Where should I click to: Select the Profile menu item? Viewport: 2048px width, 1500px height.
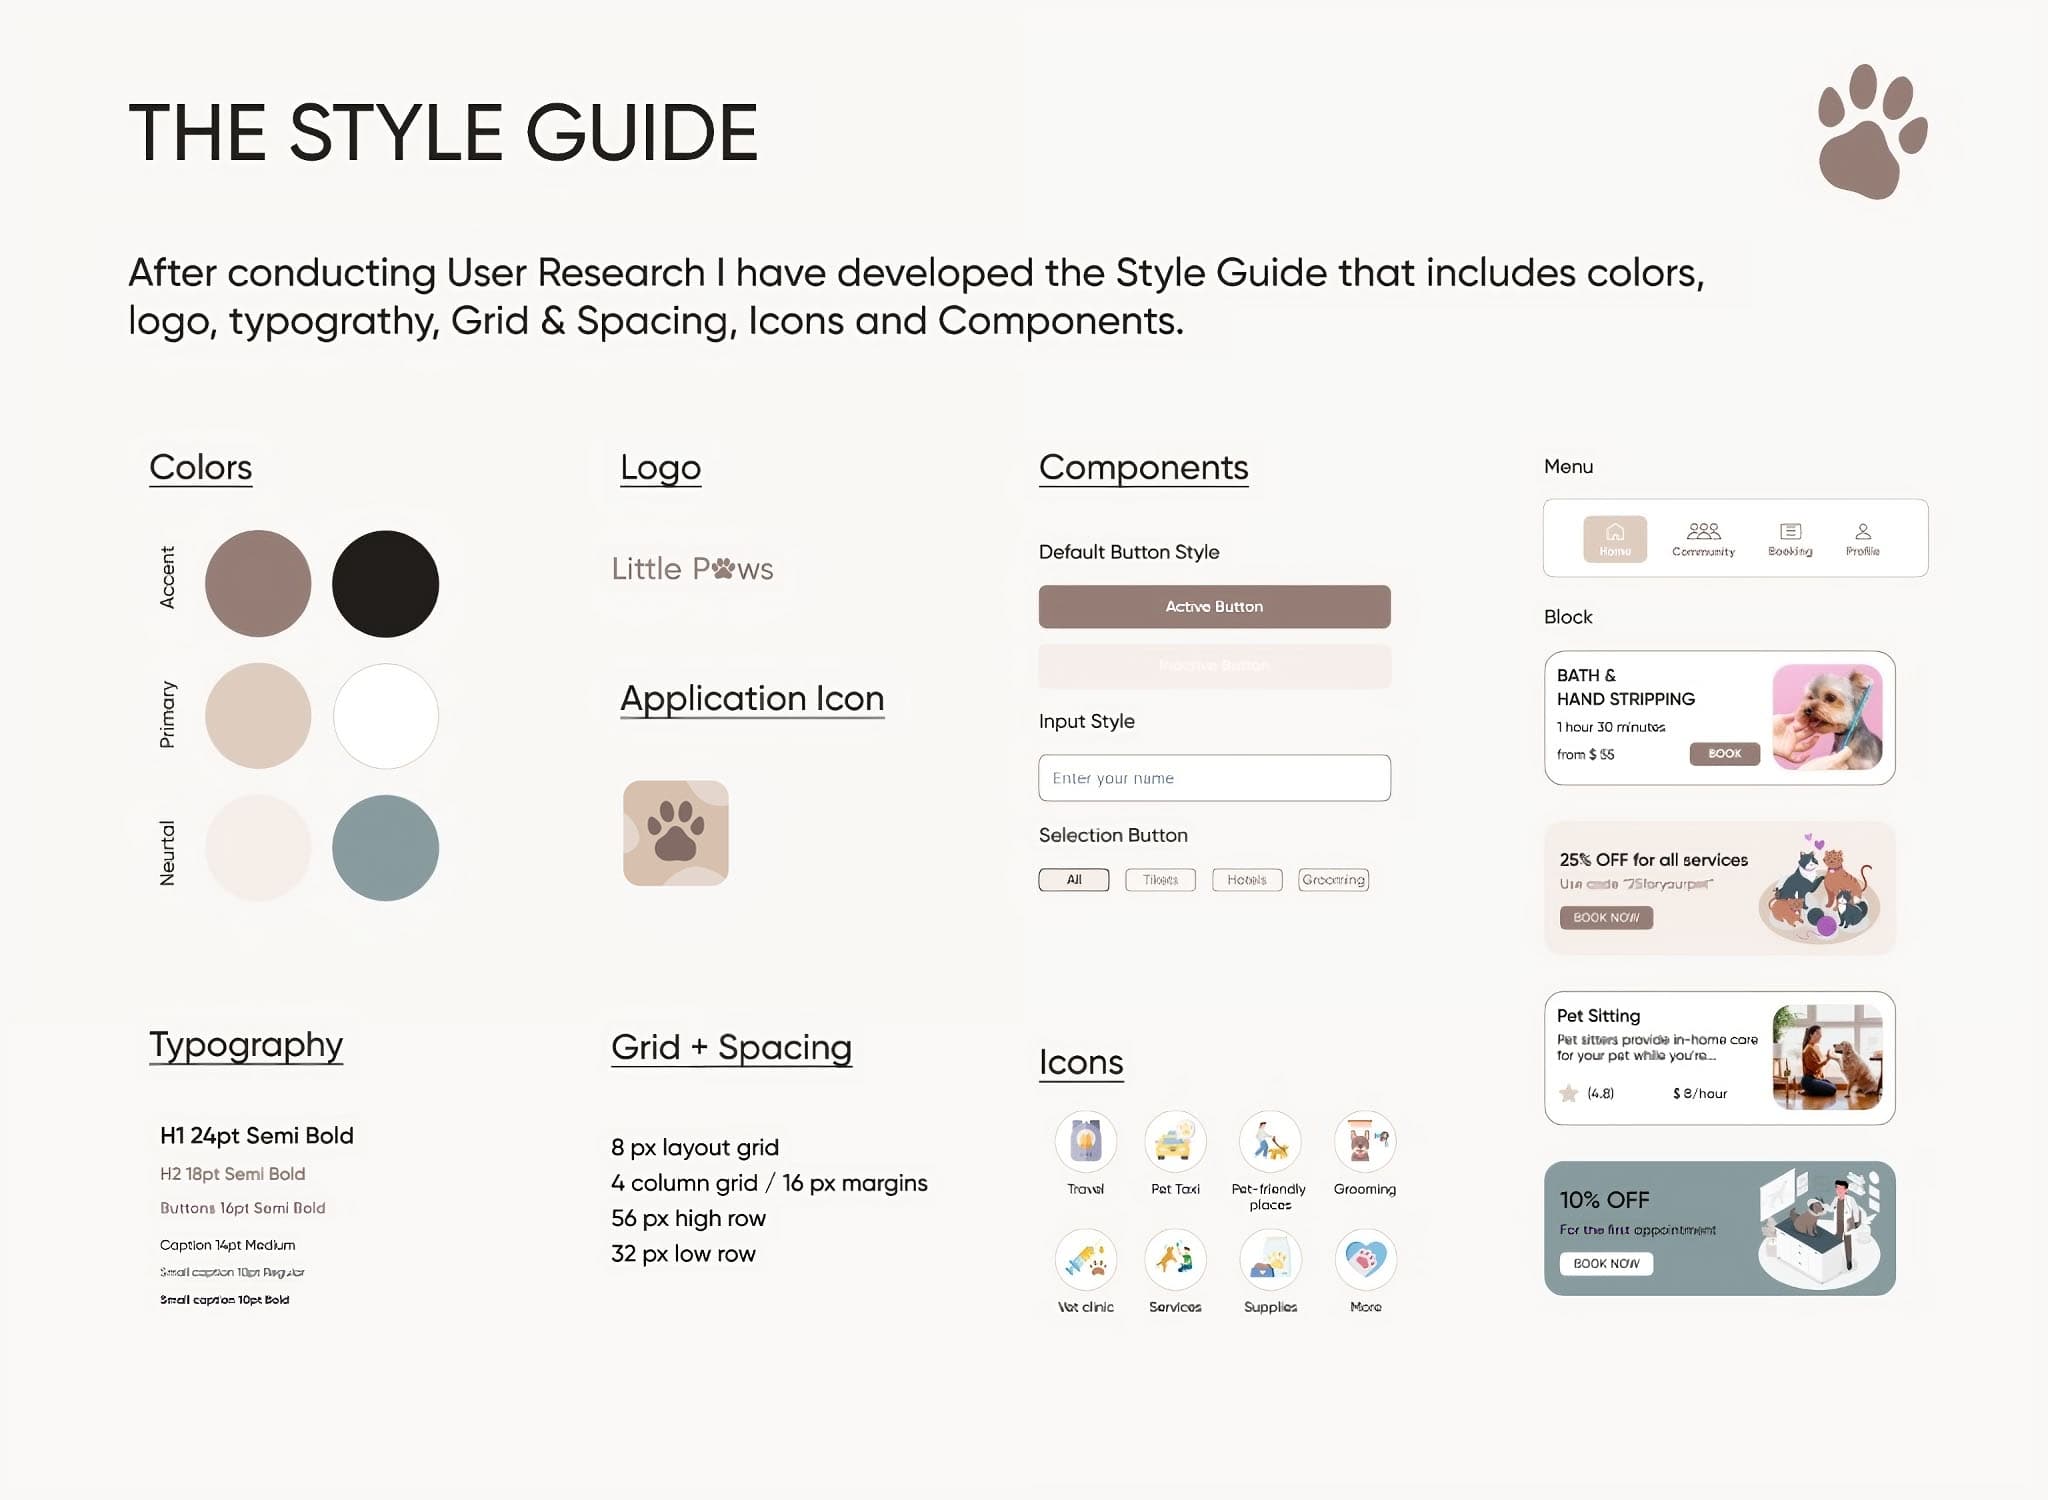(x=1862, y=537)
